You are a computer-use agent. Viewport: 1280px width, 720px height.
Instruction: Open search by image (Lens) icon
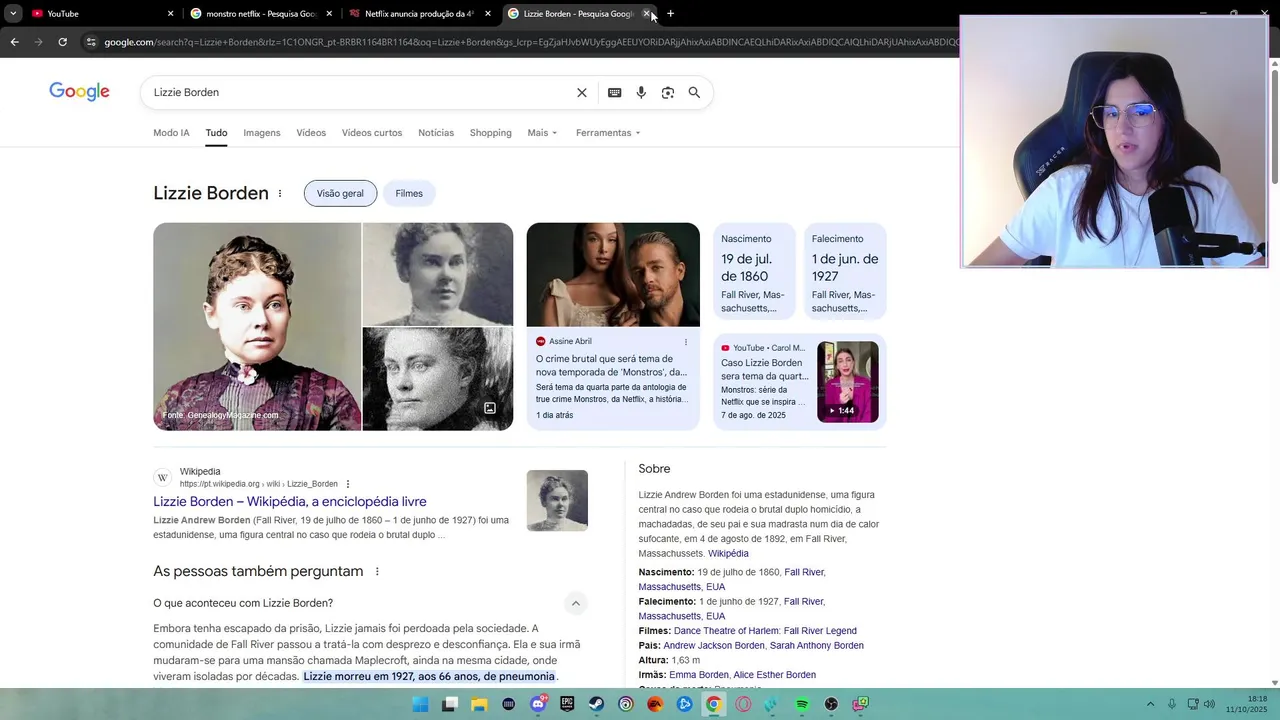tap(667, 92)
